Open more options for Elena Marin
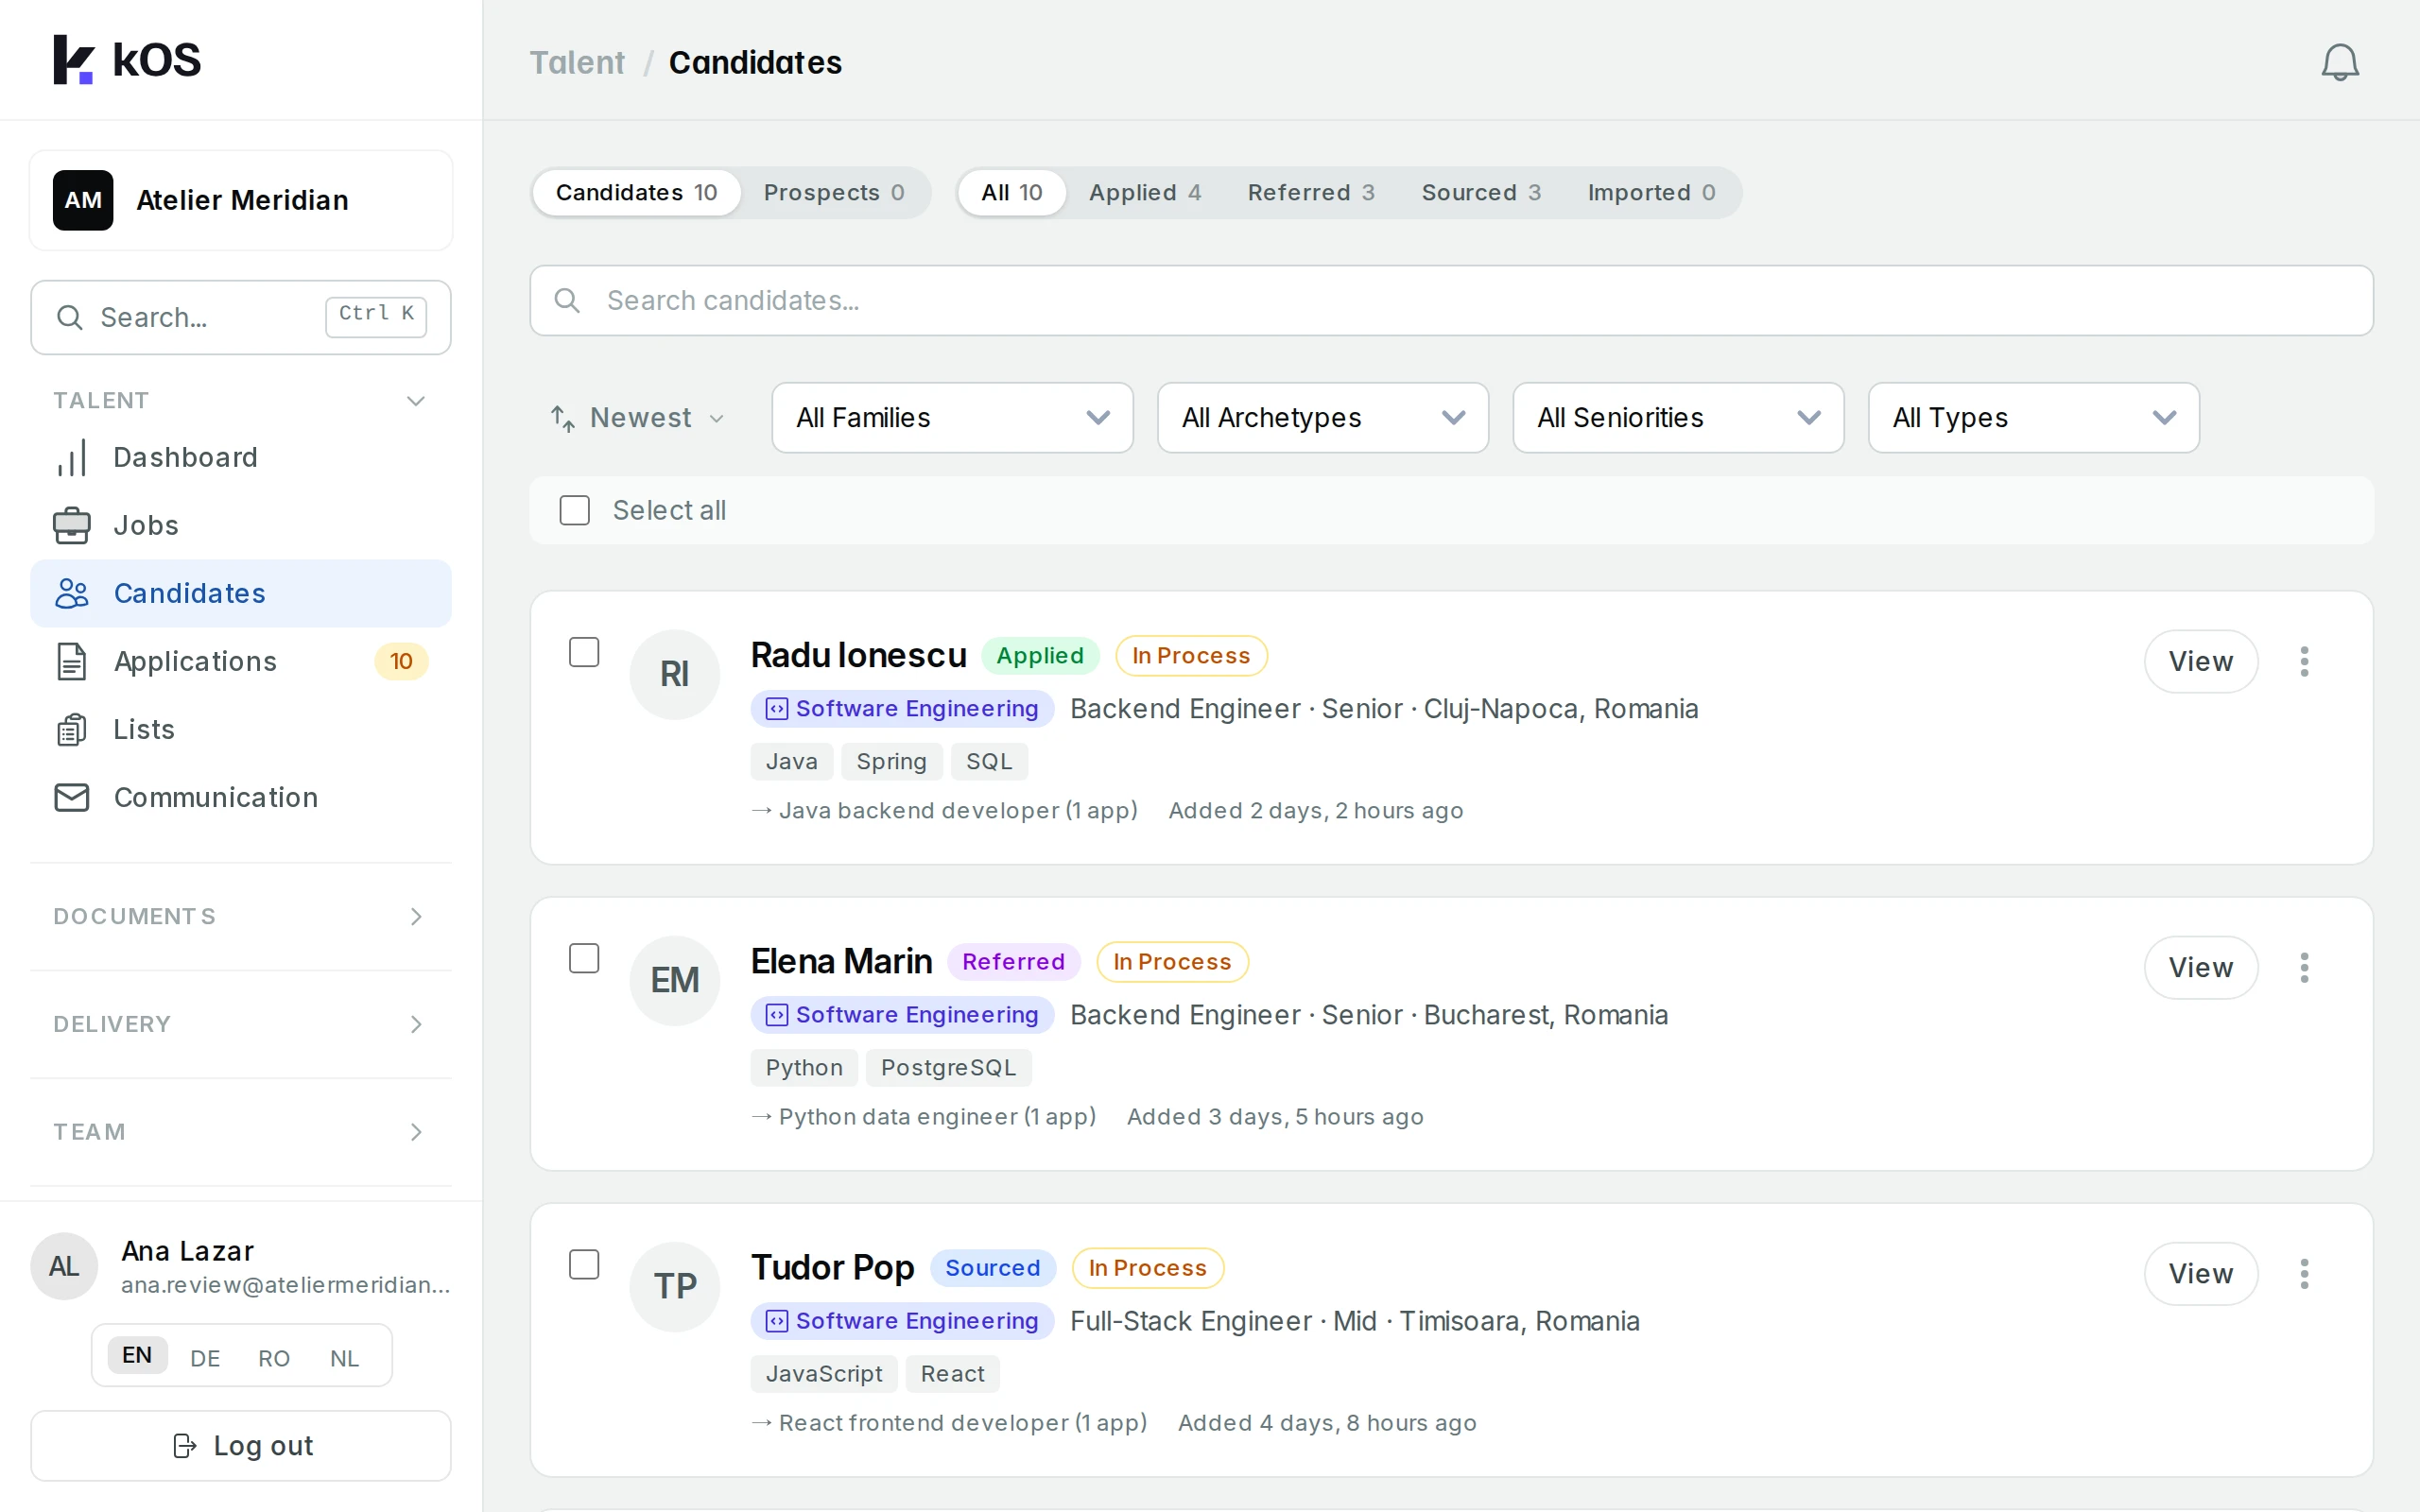The width and height of the screenshot is (2420, 1512). click(x=2304, y=967)
